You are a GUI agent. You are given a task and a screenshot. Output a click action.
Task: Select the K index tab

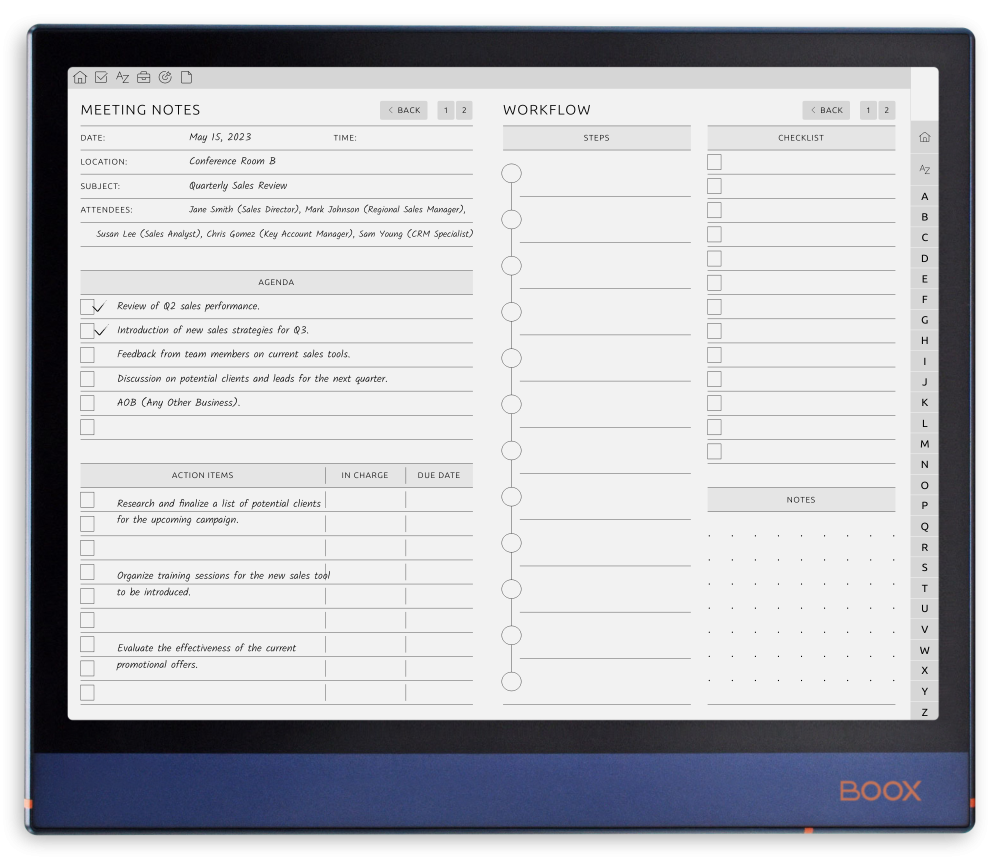[925, 403]
